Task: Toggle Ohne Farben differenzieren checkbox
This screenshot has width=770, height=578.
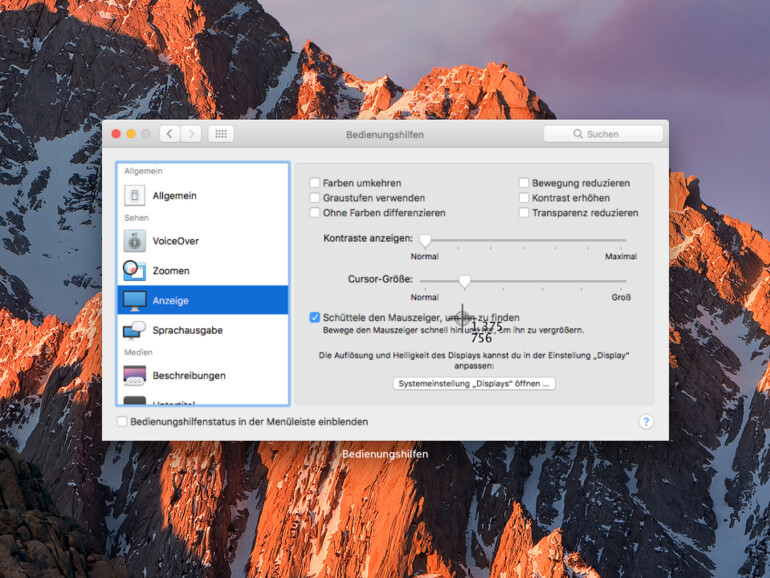Action: click(315, 213)
